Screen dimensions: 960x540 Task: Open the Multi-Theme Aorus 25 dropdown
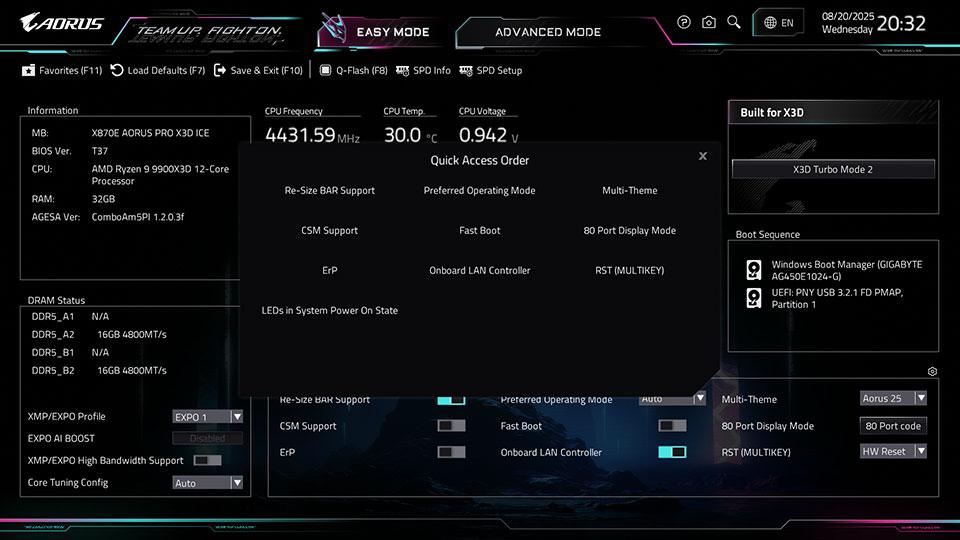[x=893, y=398]
